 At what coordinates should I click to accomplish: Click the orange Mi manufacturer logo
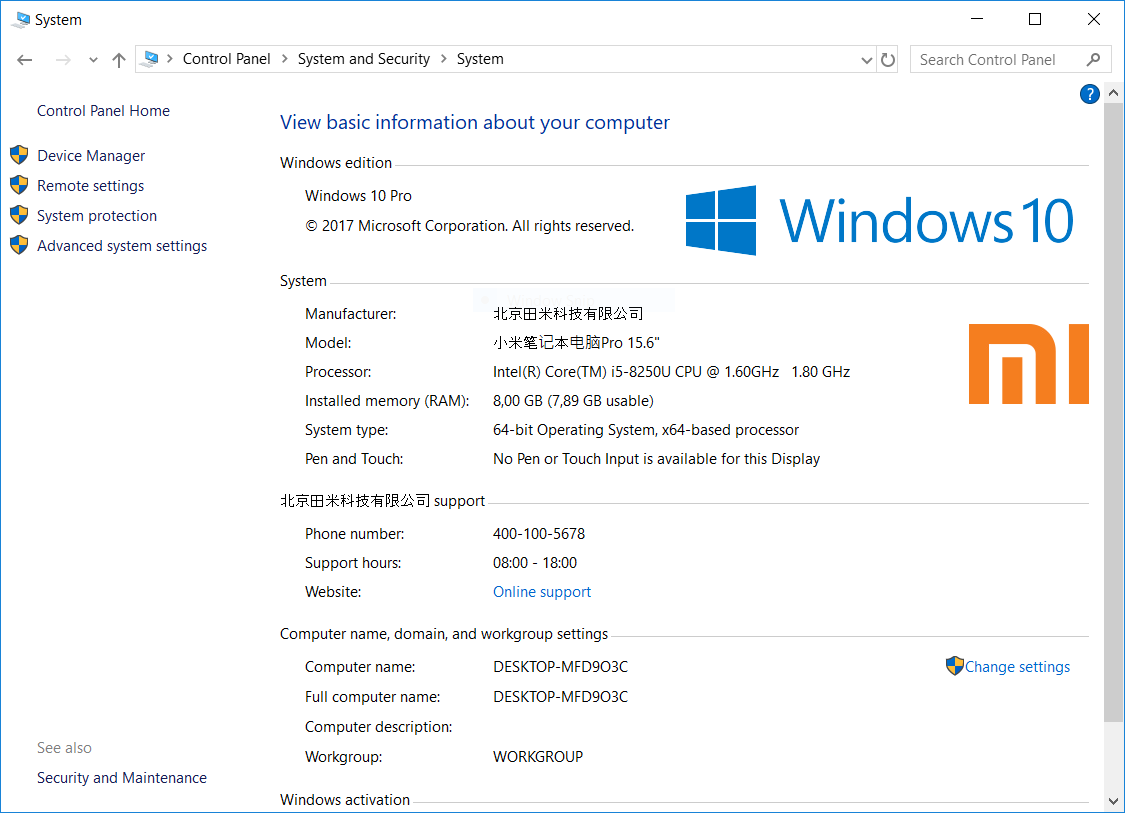pos(1028,364)
